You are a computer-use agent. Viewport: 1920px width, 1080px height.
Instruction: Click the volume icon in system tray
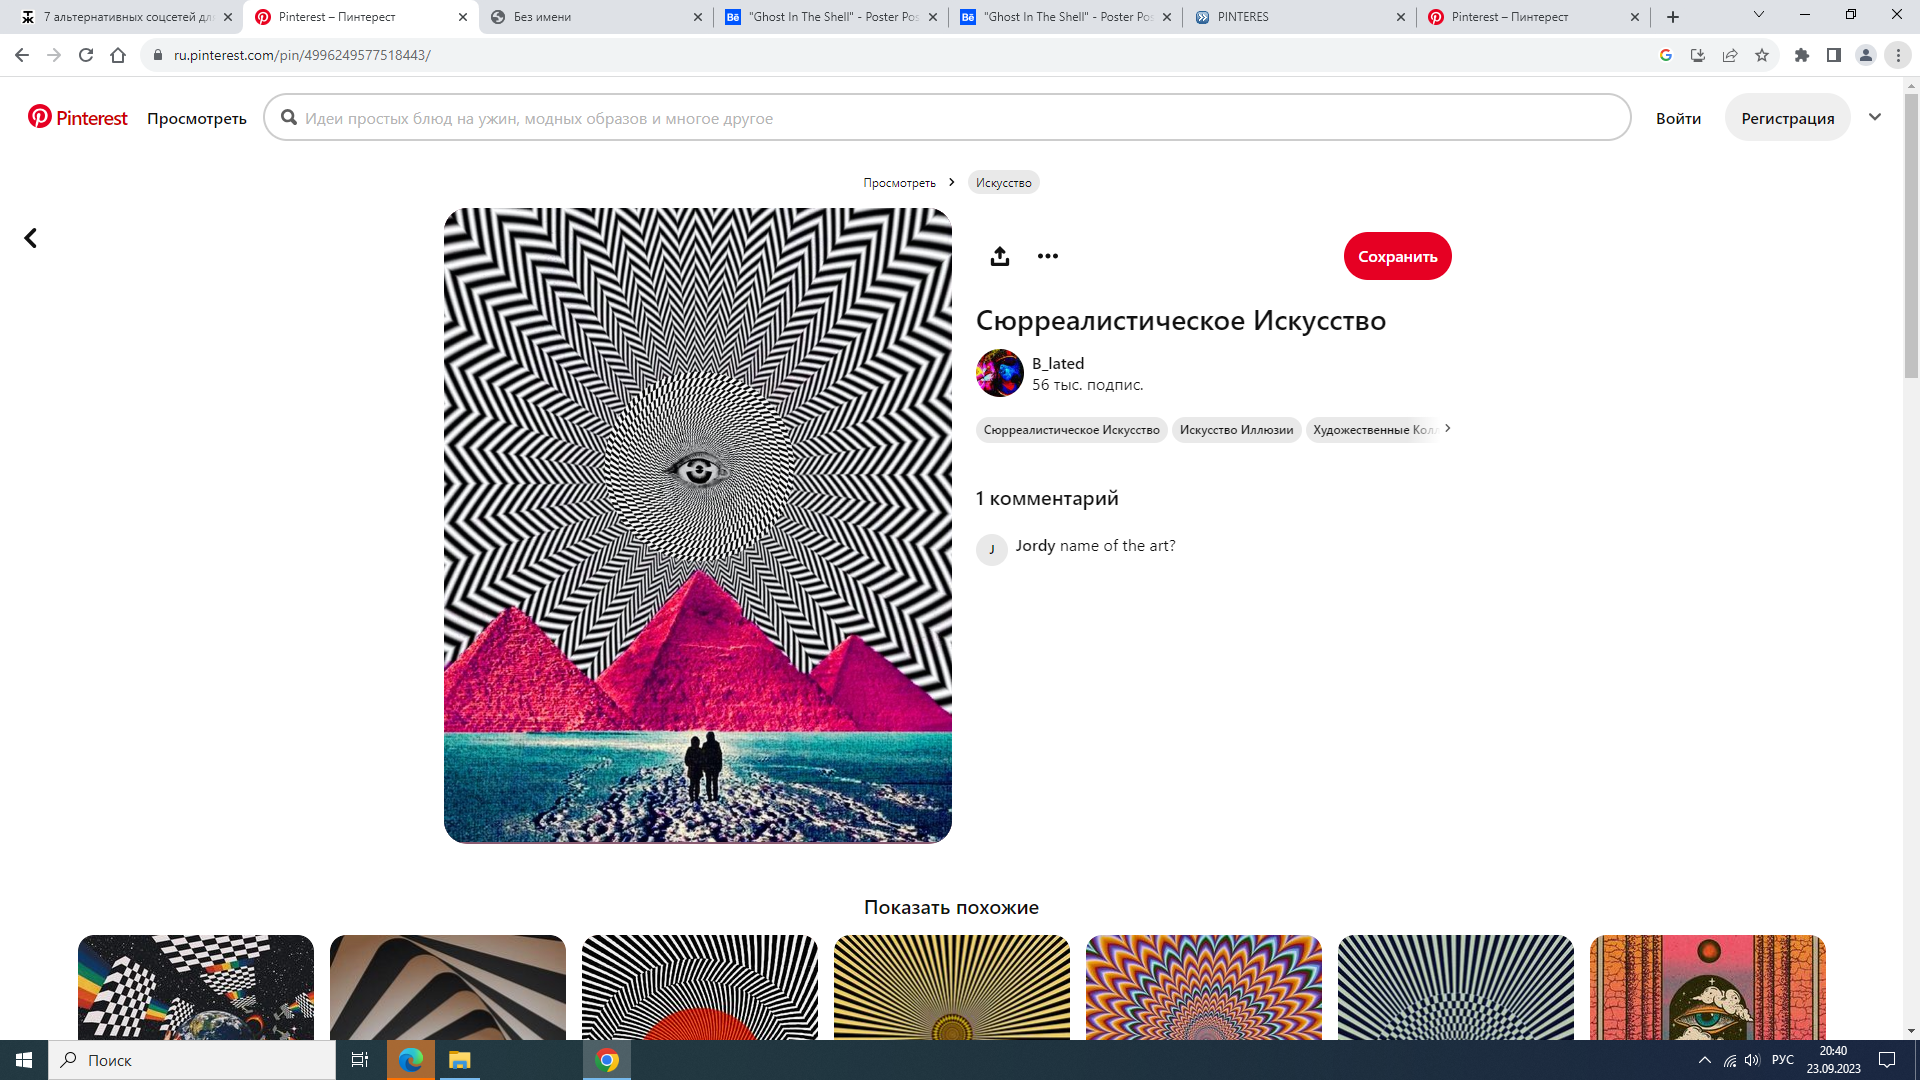1752,1060
